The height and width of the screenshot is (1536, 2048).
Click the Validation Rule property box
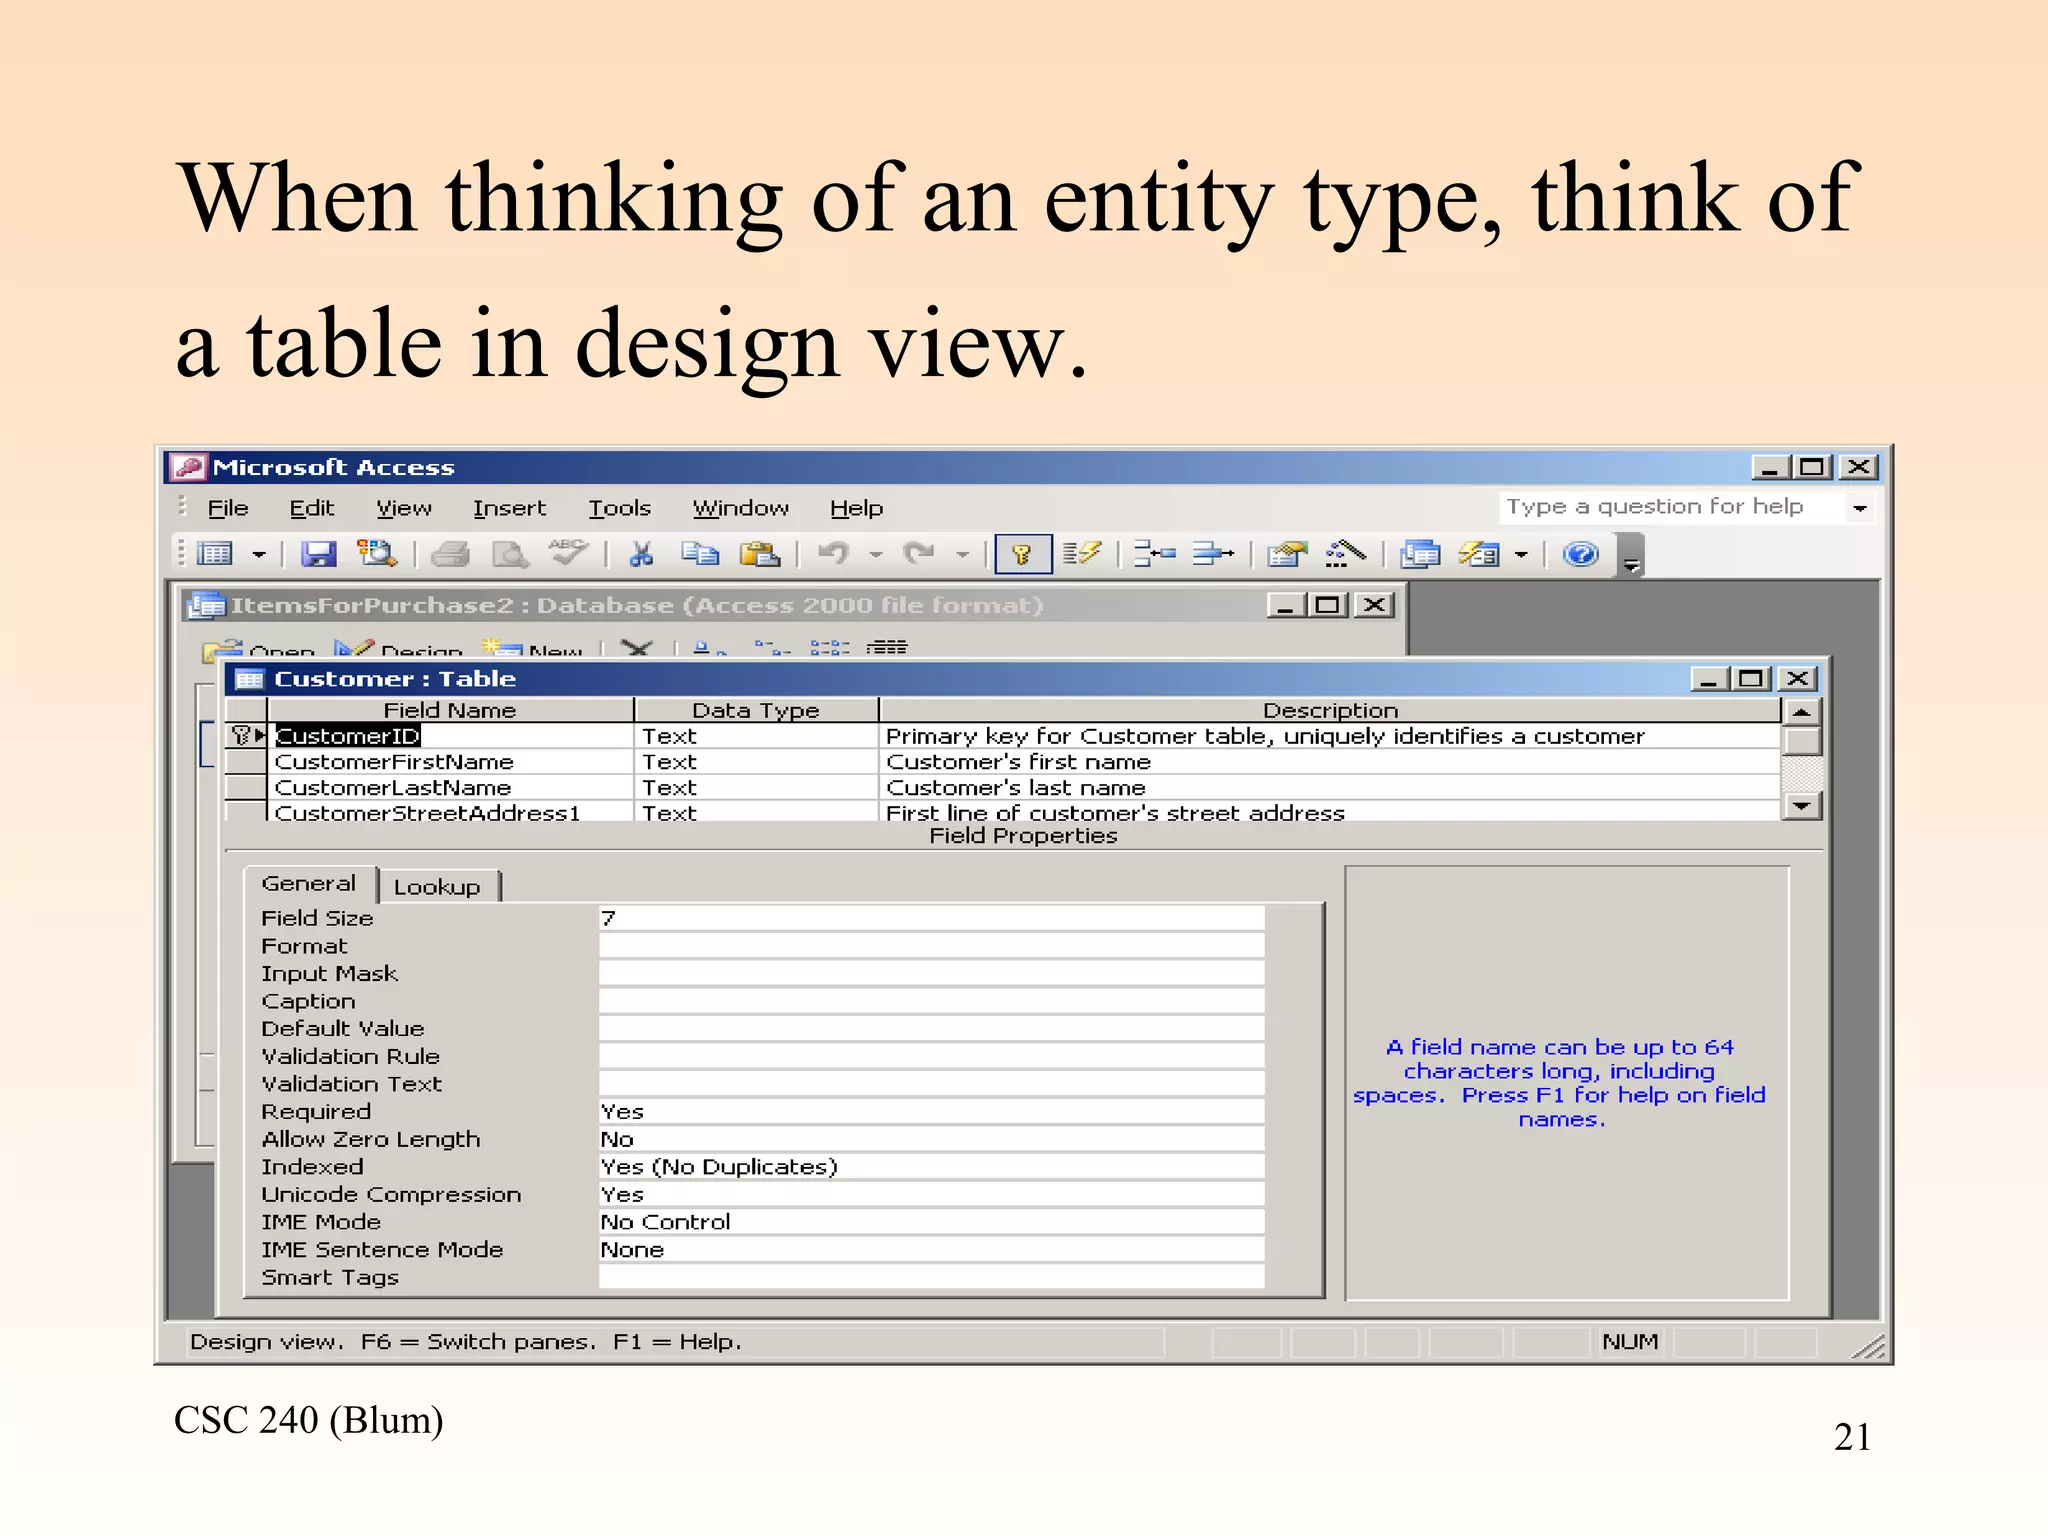(x=931, y=1056)
